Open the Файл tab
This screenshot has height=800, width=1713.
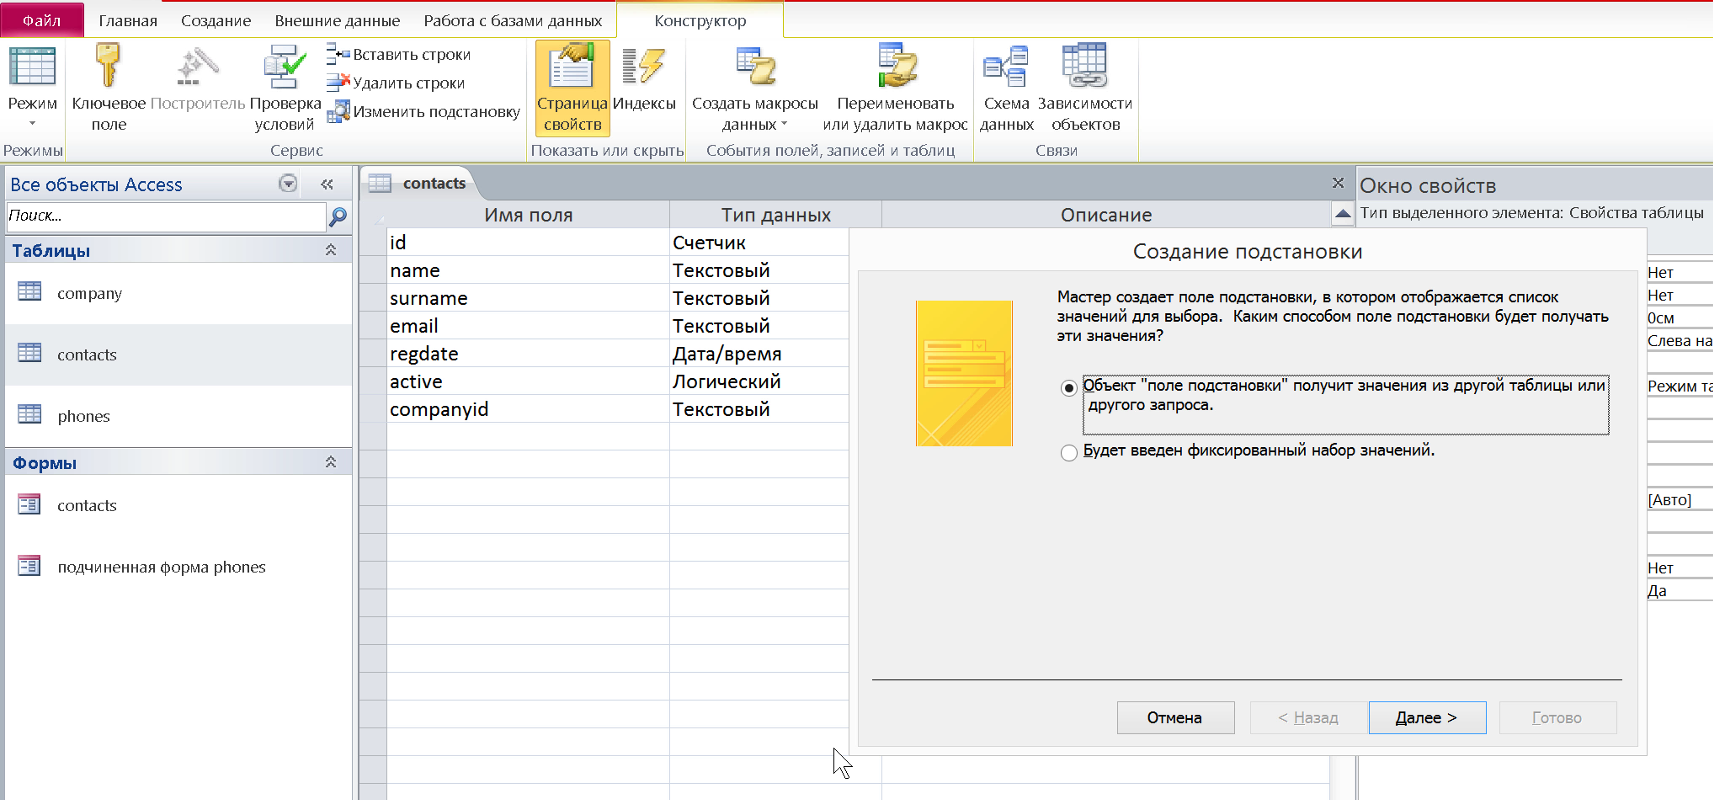click(42, 20)
